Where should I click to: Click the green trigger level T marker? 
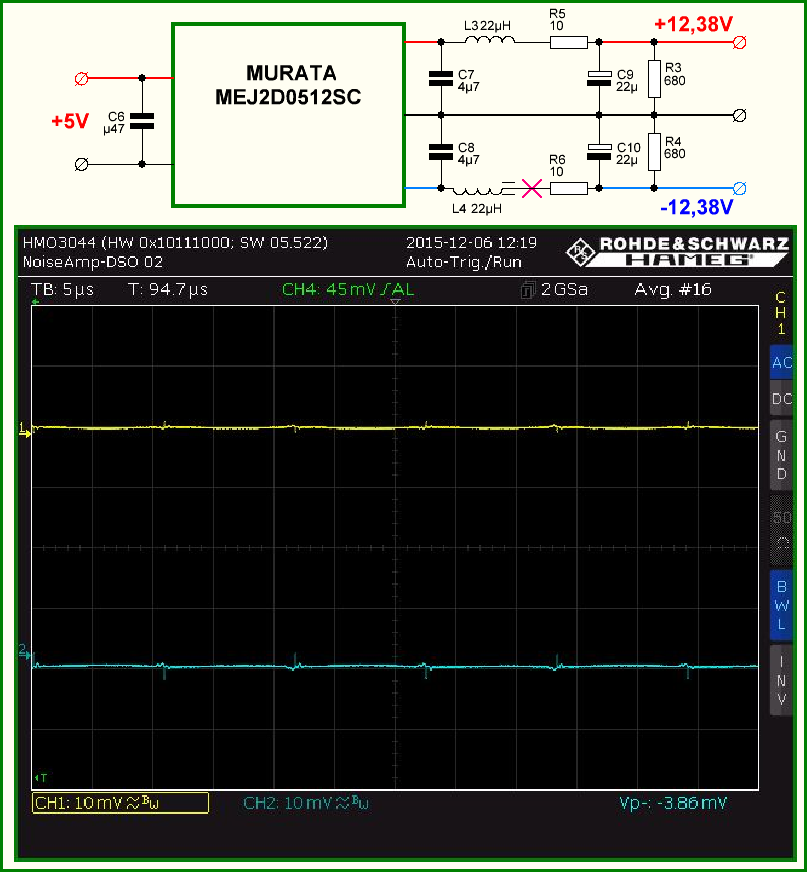point(41,778)
